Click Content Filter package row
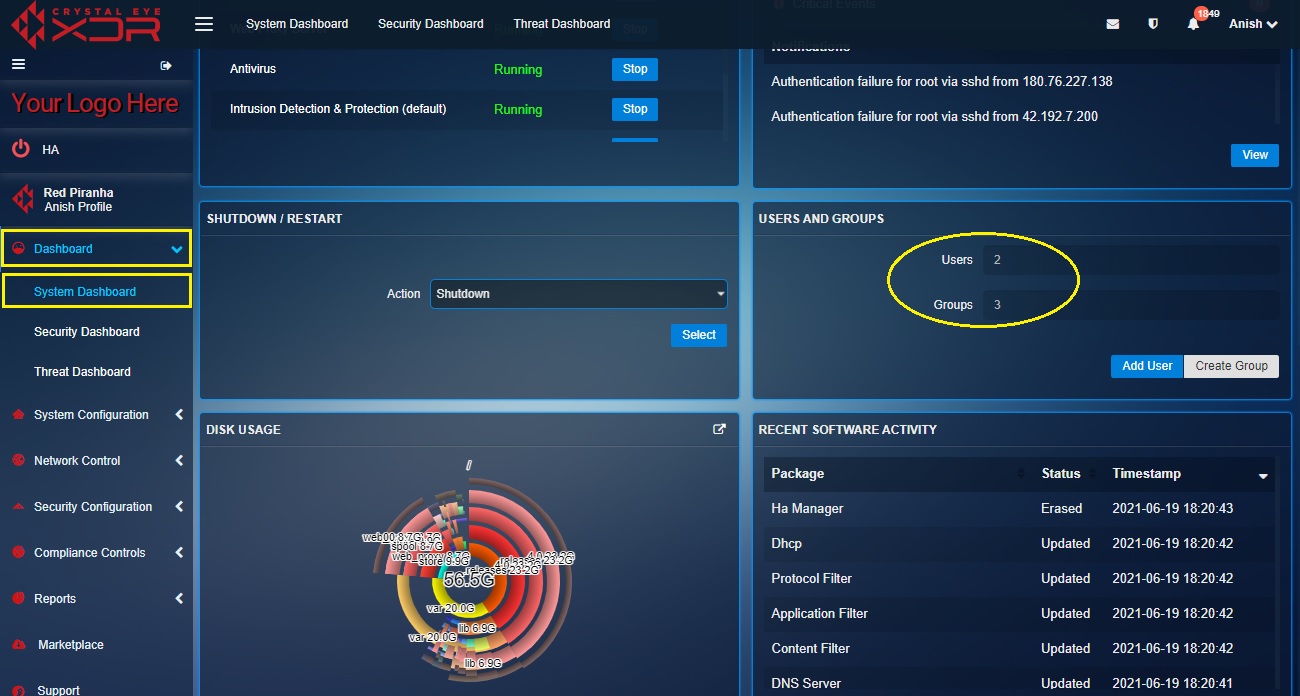Viewport: 1300px width, 696px height. 1020,648
